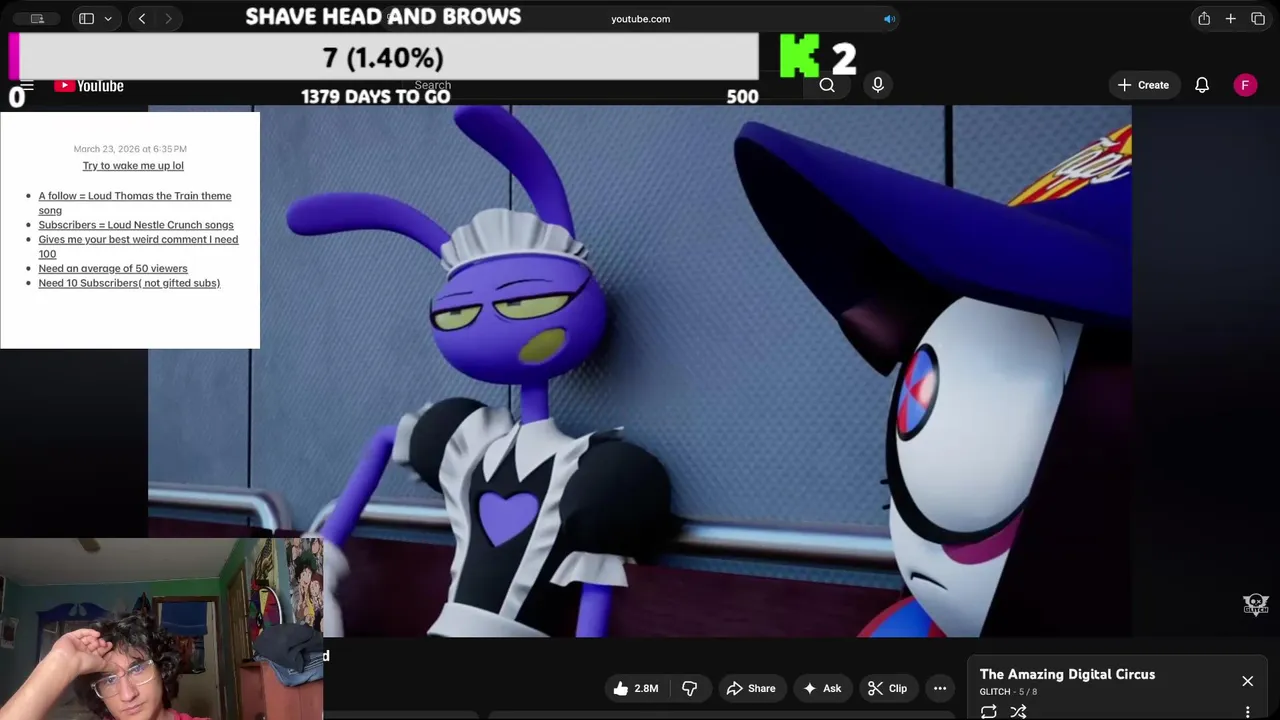The image size is (1280, 720).
Task: Open playlist options vertical dots menu
Action: tap(1247, 712)
